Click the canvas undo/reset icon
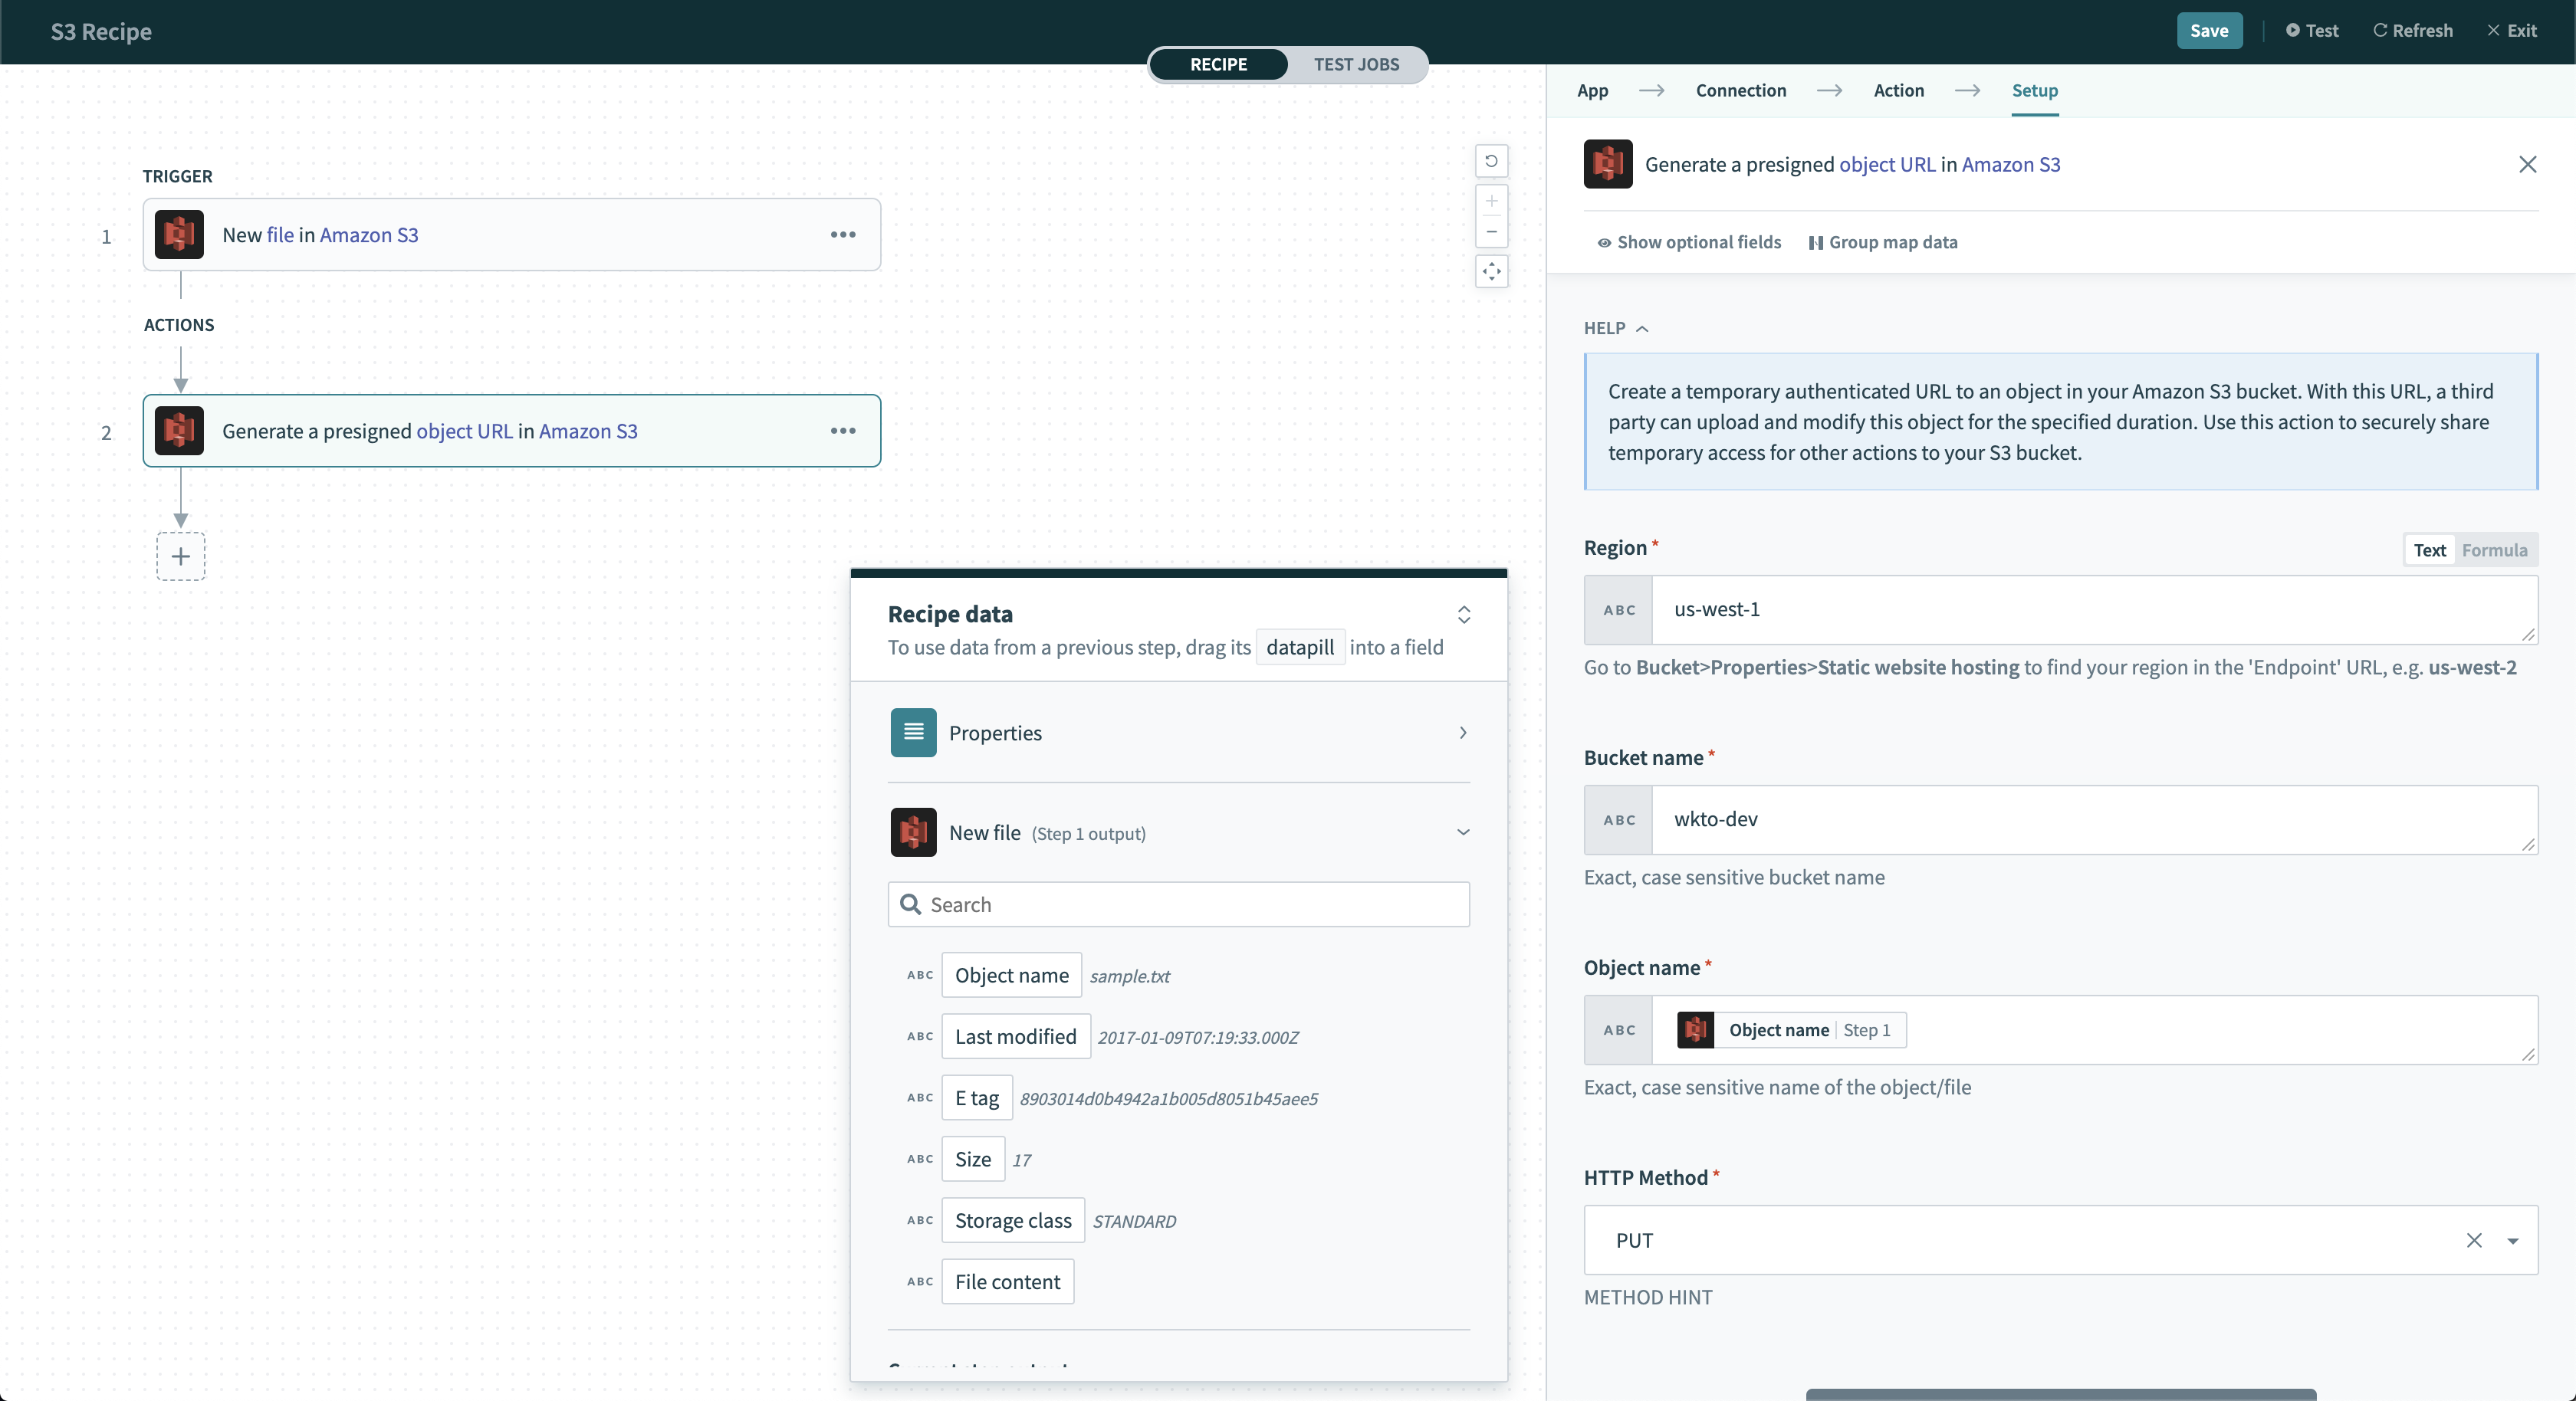 [x=1491, y=161]
